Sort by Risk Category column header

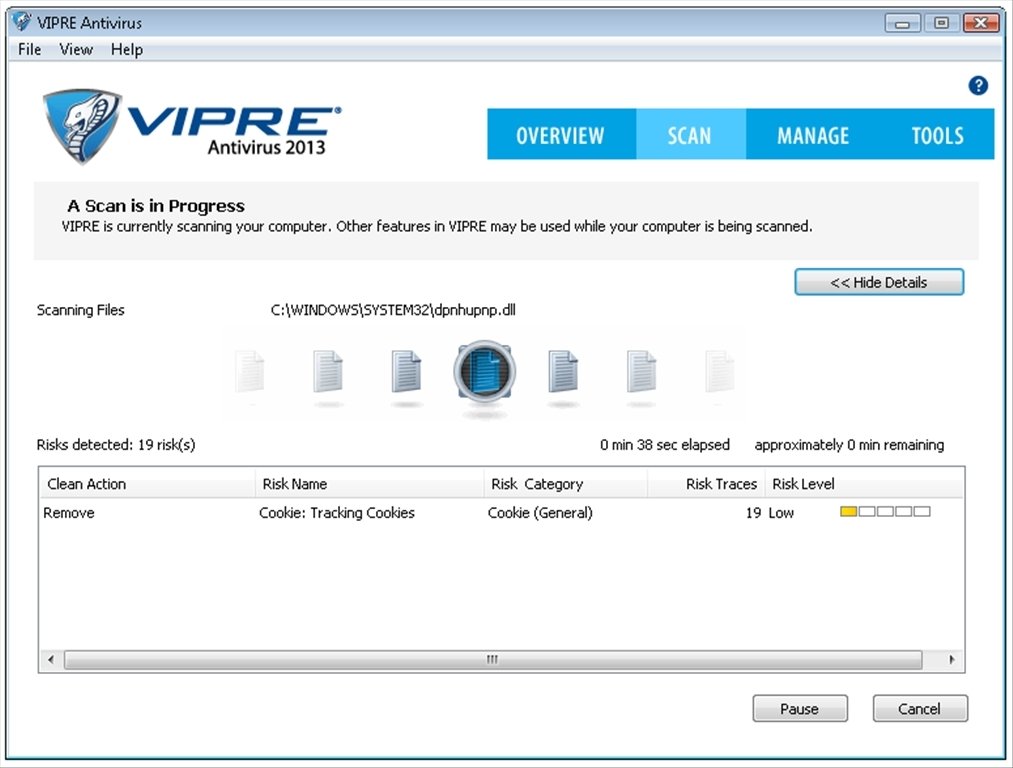coord(565,484)
